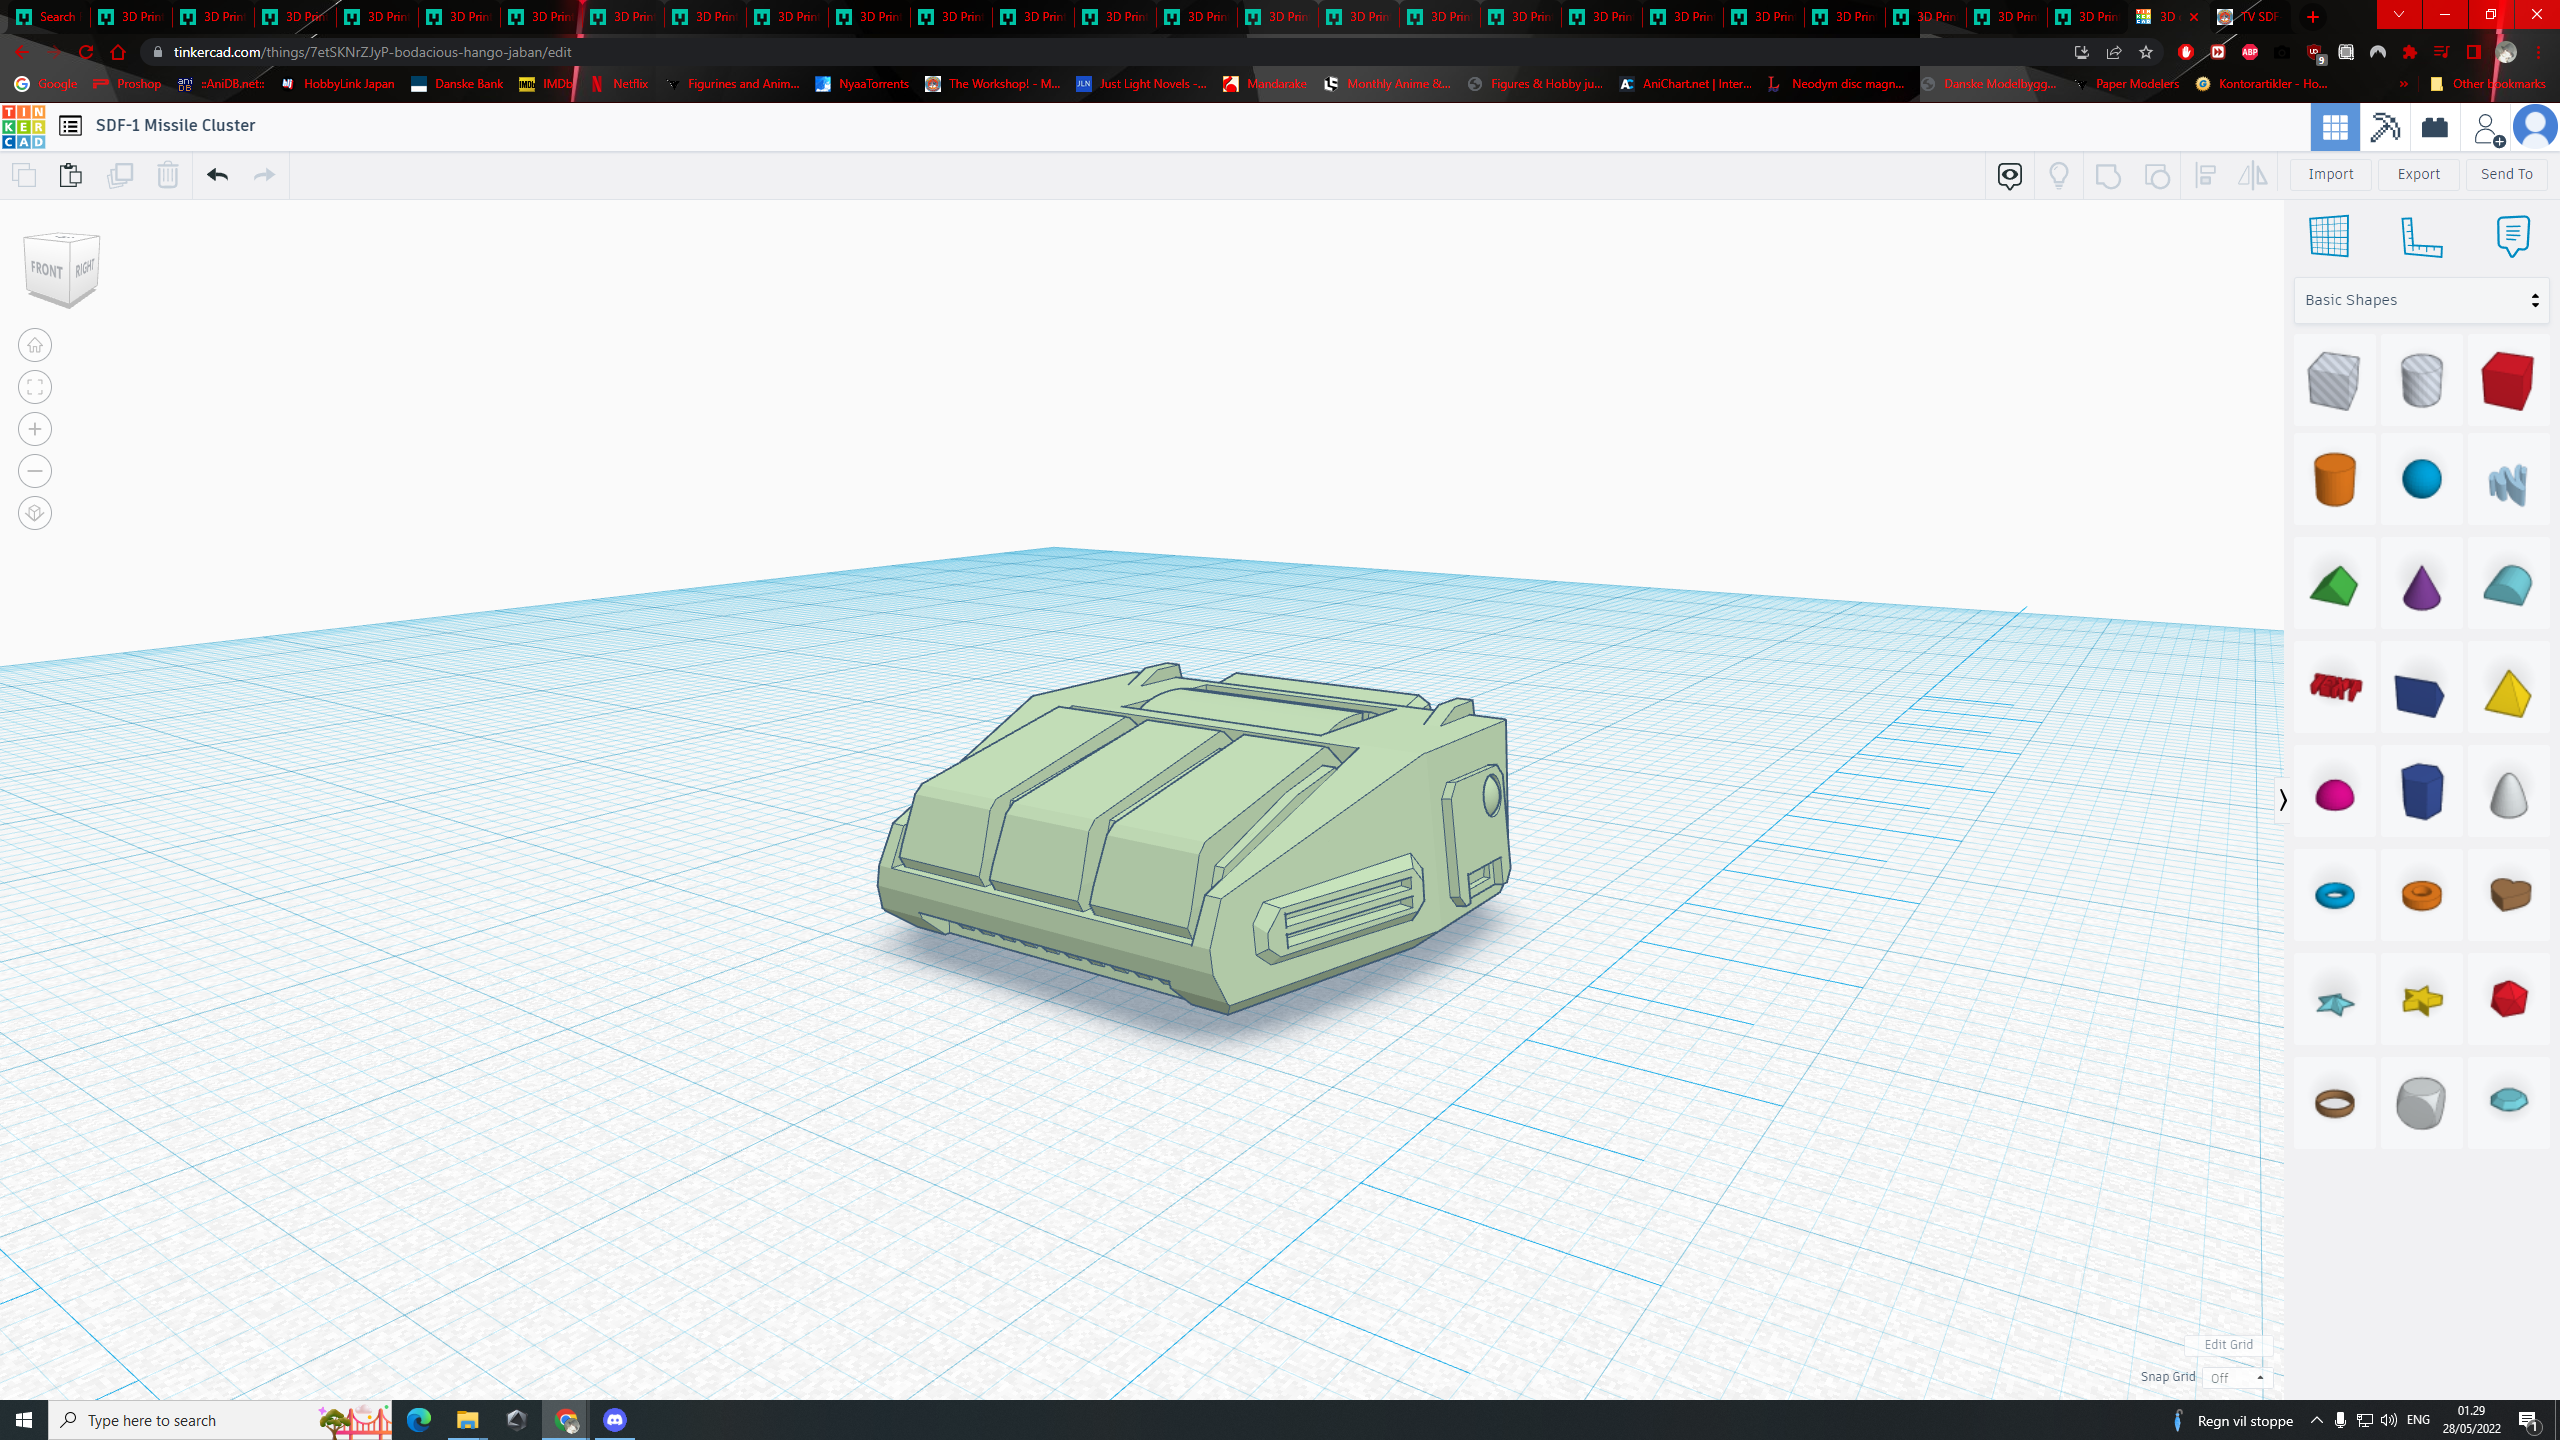The width and height of the screenshot is (2560, 1440).
Task: Select the Cylinder hole shape
Action: pos(2421,381)
